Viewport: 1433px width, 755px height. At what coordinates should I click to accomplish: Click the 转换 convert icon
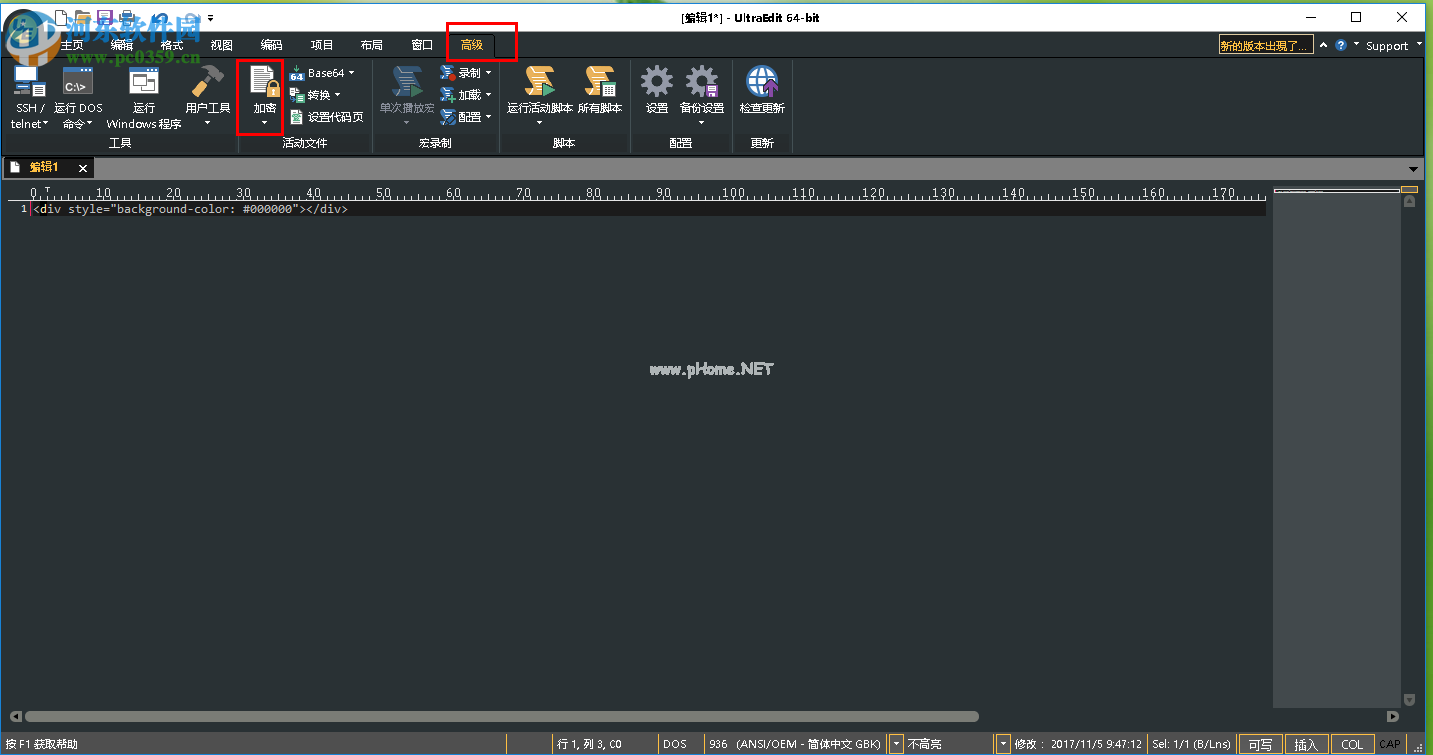coord(297,95)
